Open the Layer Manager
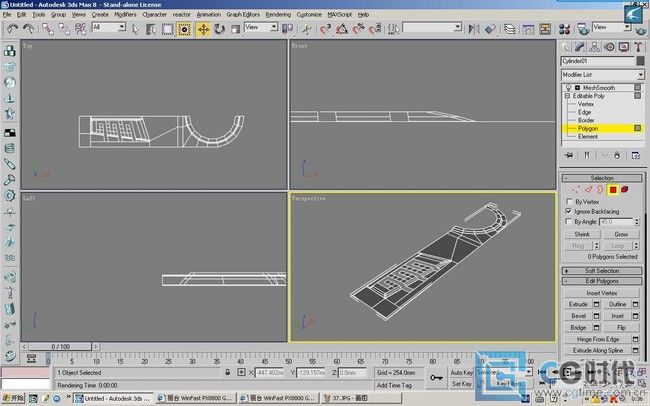Screen dimensions: 650x406 coord(509,29)
